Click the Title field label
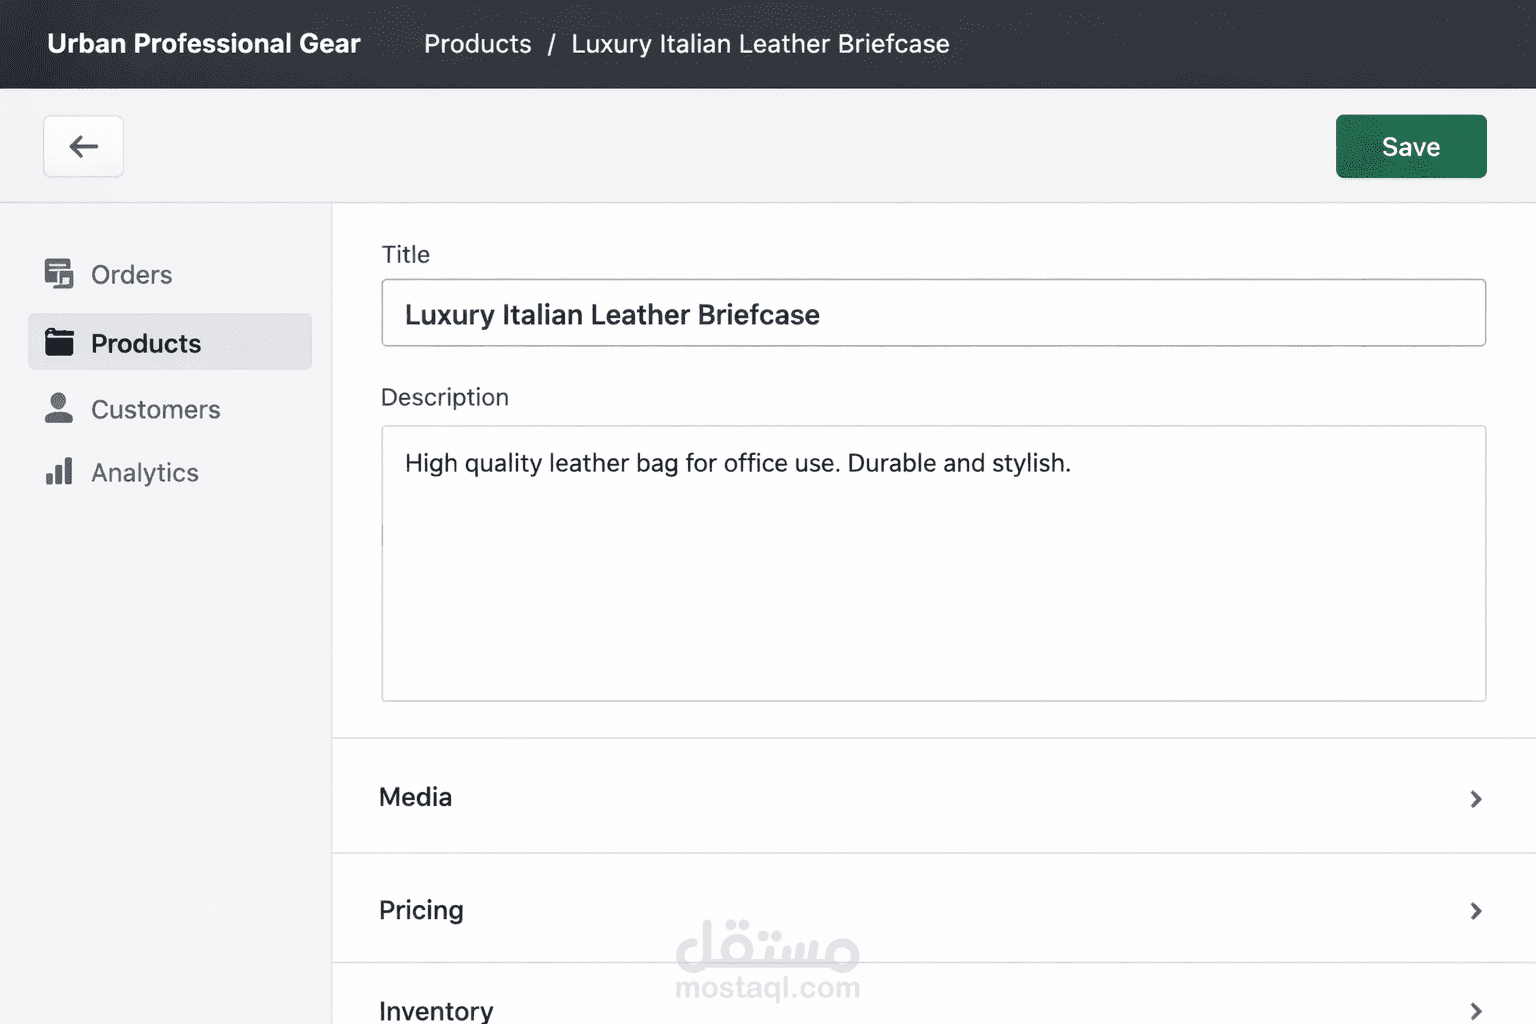Image resolution: width=1536 pixels, height=1024 pixels. pos(405,254)
